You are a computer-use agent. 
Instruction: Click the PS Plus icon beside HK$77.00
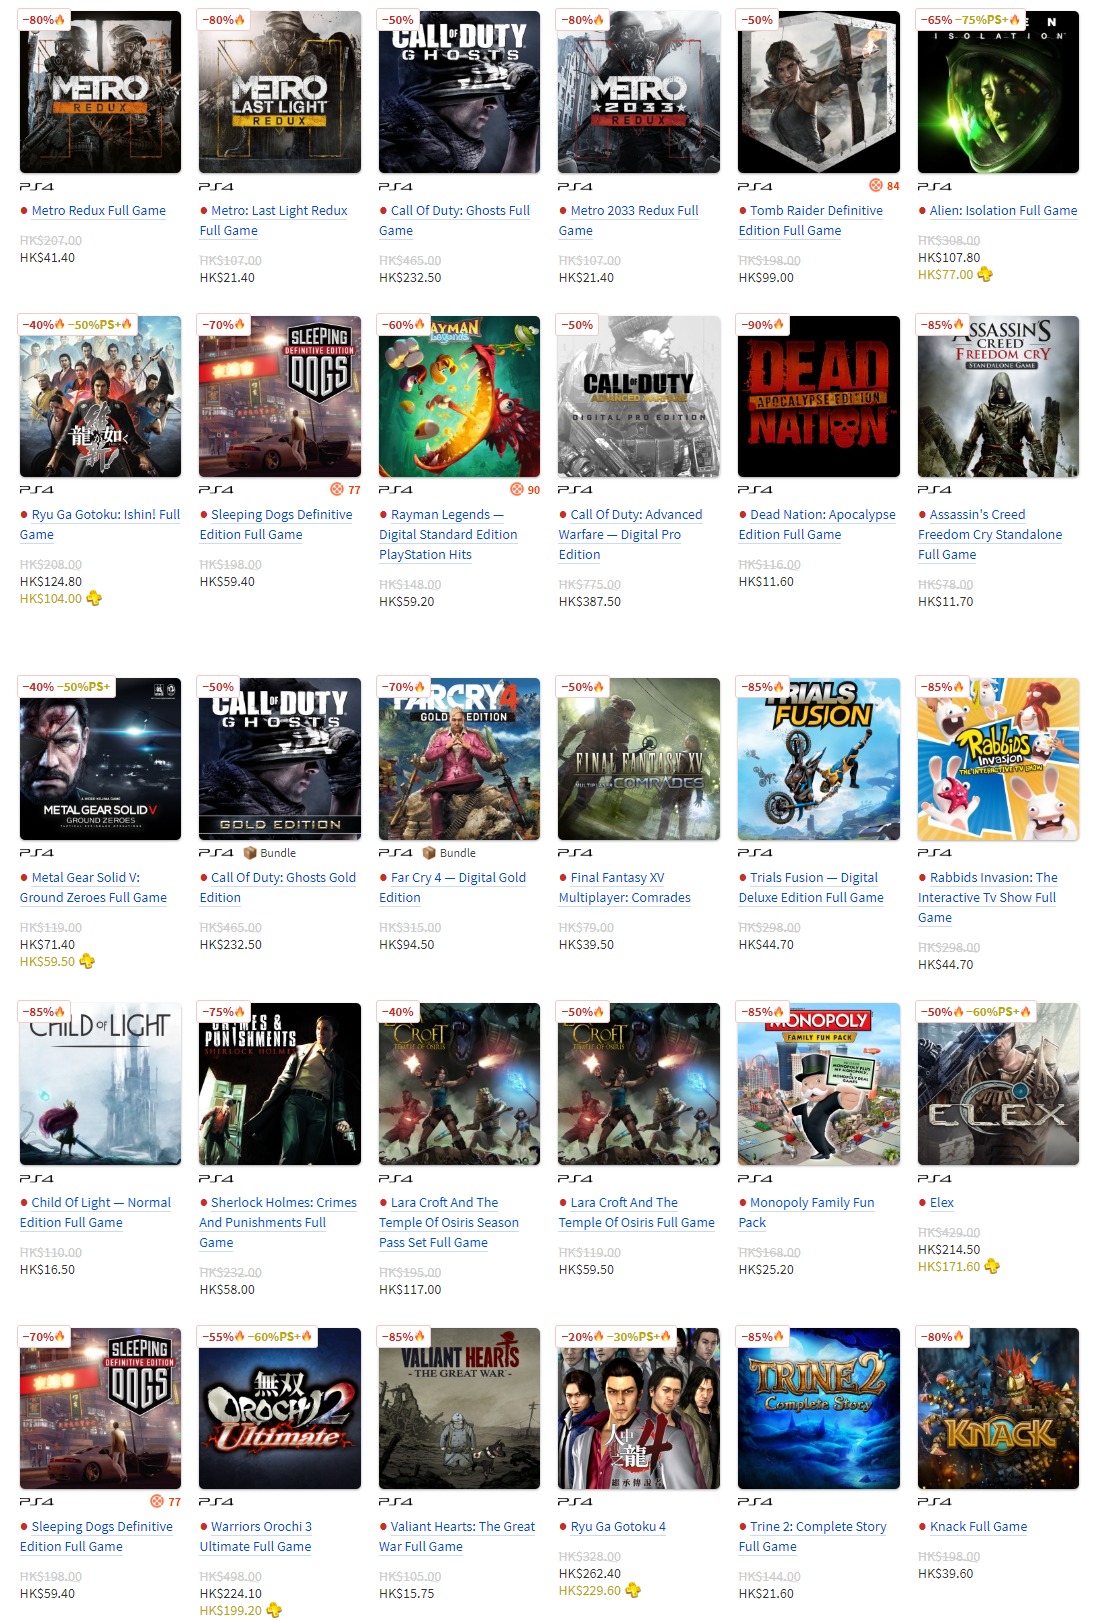point(985,274)
